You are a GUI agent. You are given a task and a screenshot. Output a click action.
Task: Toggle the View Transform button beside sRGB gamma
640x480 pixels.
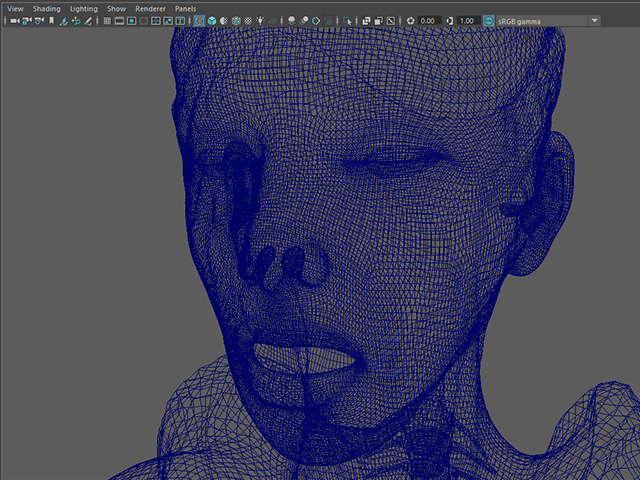coord(489,21)
